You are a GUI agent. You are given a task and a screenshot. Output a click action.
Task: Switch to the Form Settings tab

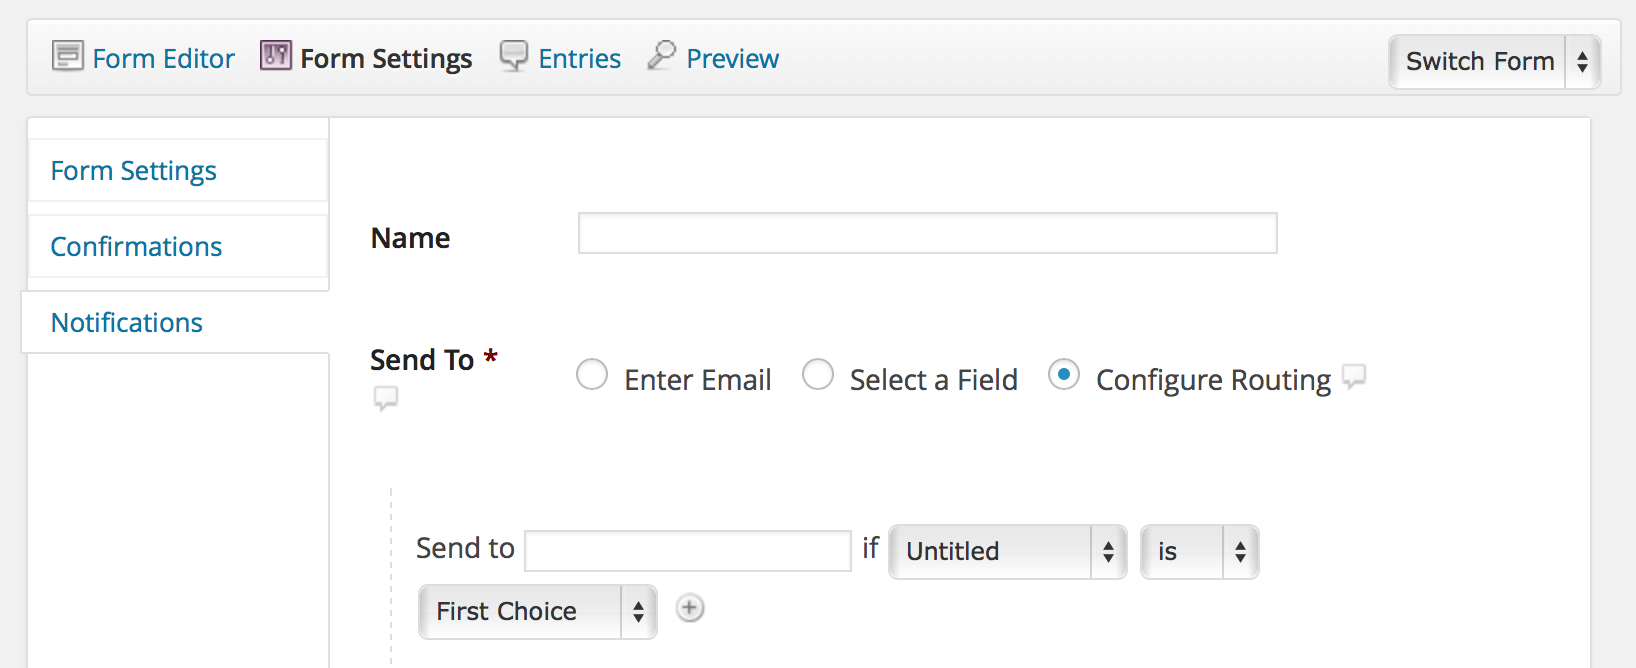click(133, 170)
